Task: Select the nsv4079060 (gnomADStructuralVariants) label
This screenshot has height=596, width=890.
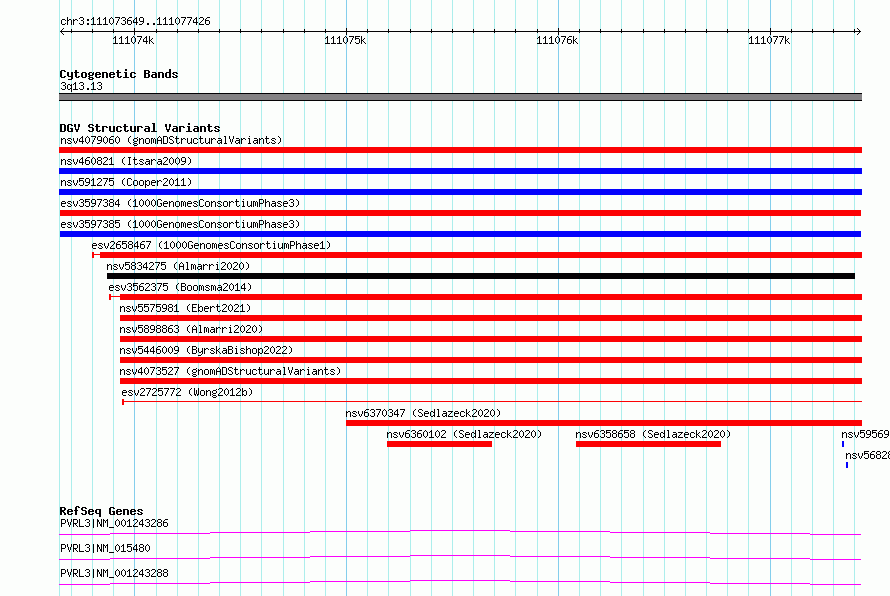Action: [x=171, y=140]
